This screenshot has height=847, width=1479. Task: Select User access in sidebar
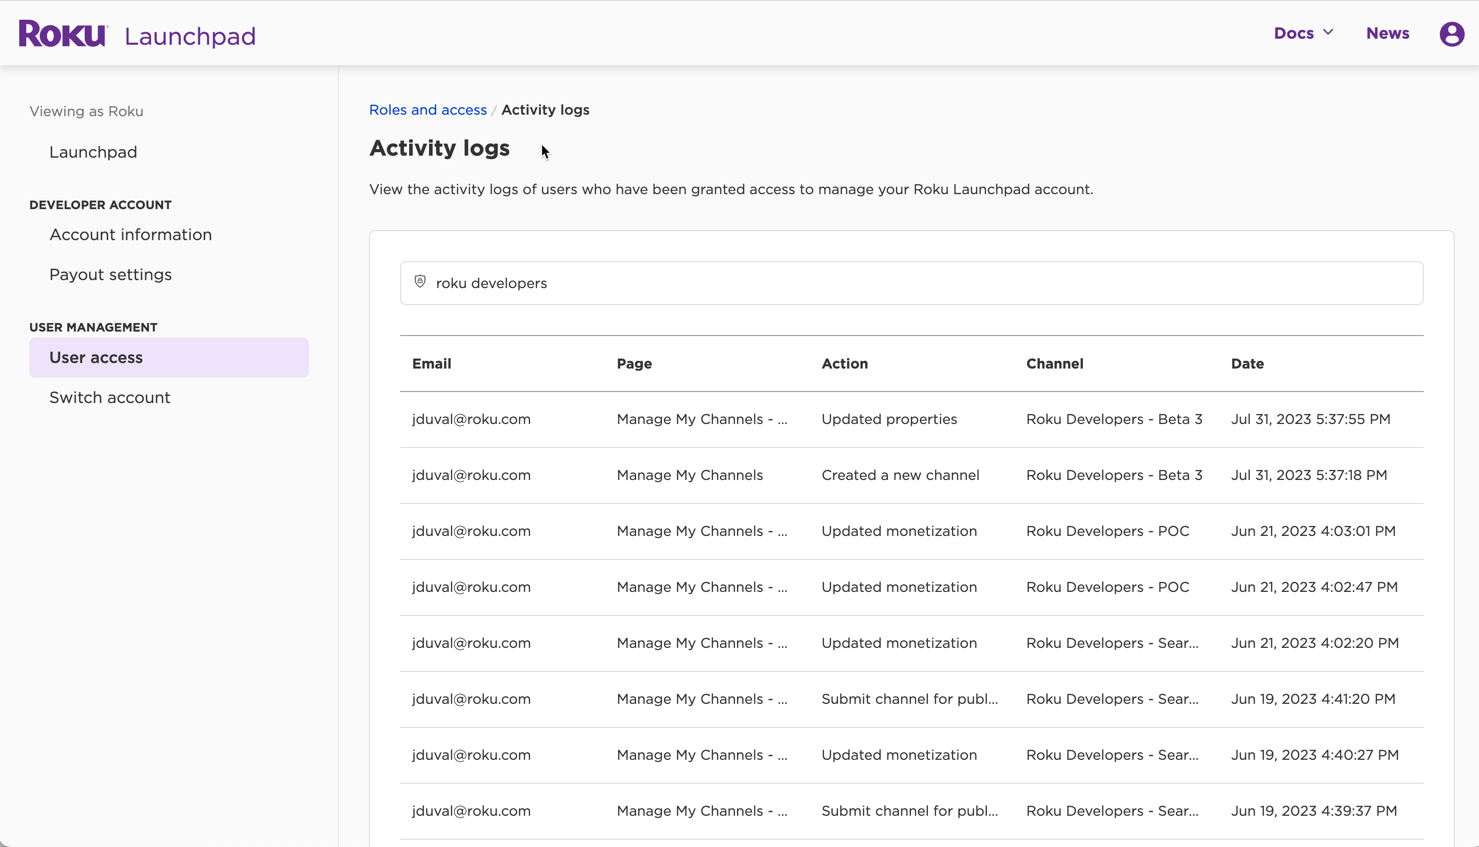coord(96,357)
